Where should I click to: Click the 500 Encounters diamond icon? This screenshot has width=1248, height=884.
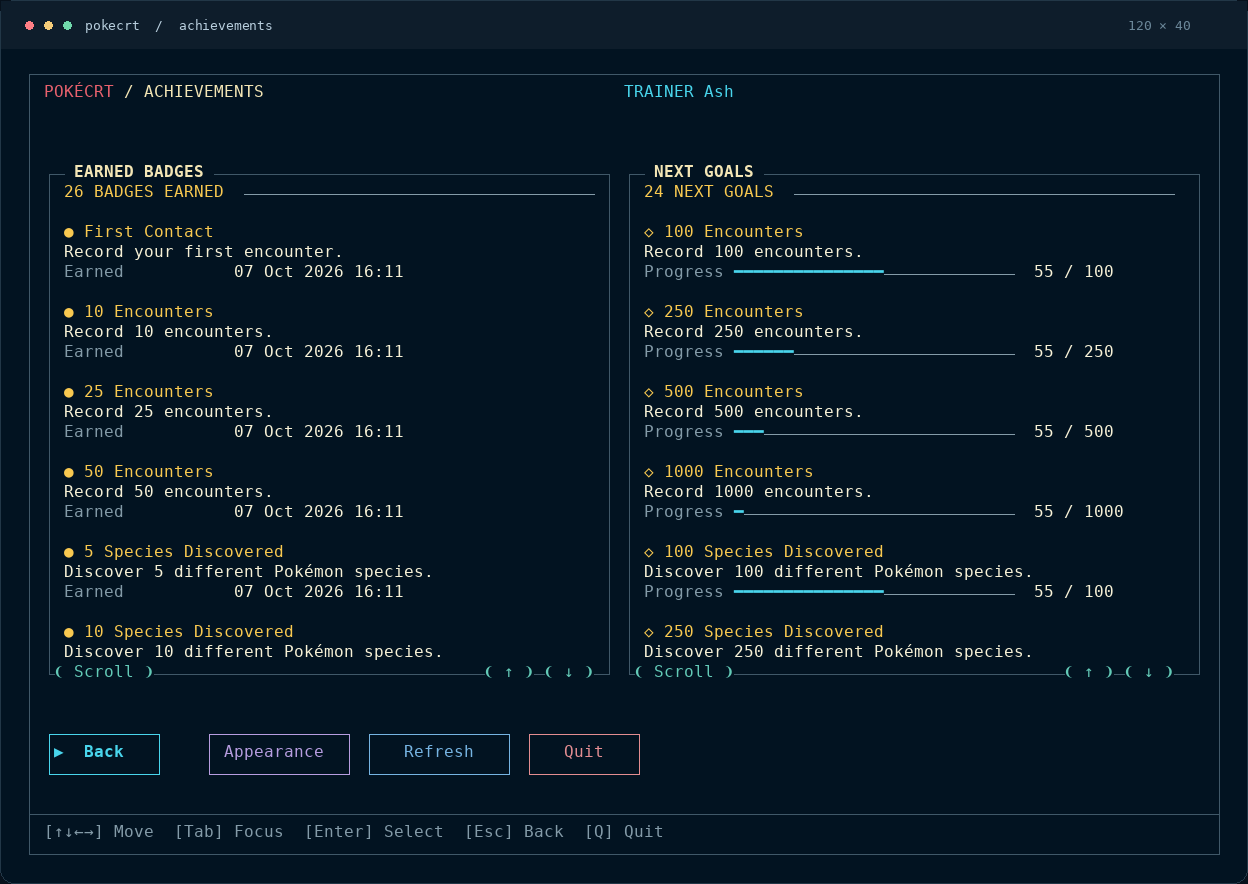pos(649,392)
